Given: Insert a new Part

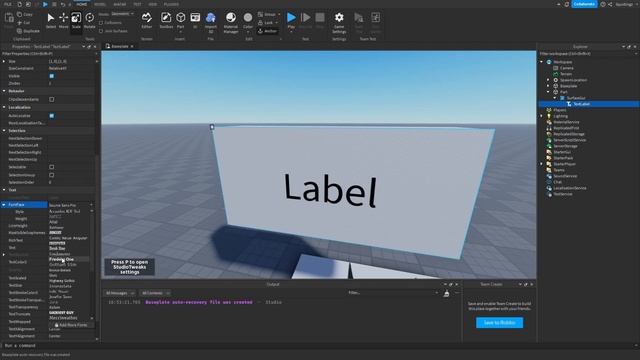Looking at the screenshot, I should (x=180, y=20).
